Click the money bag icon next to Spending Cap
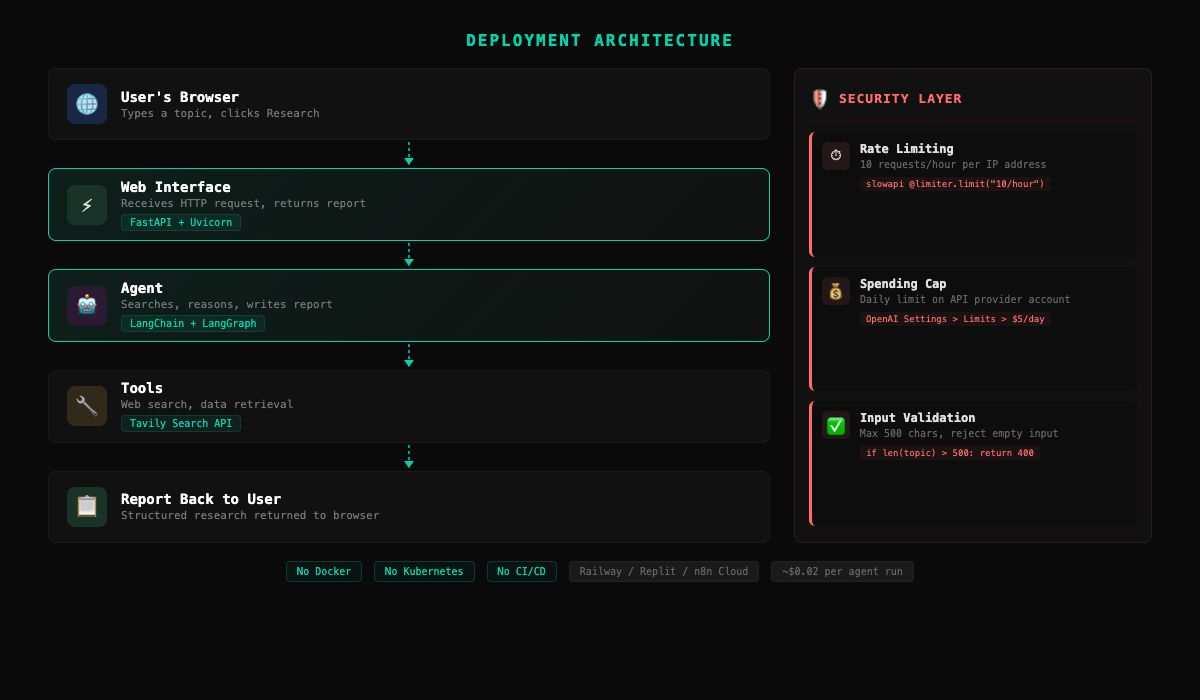 click(836, 291)
